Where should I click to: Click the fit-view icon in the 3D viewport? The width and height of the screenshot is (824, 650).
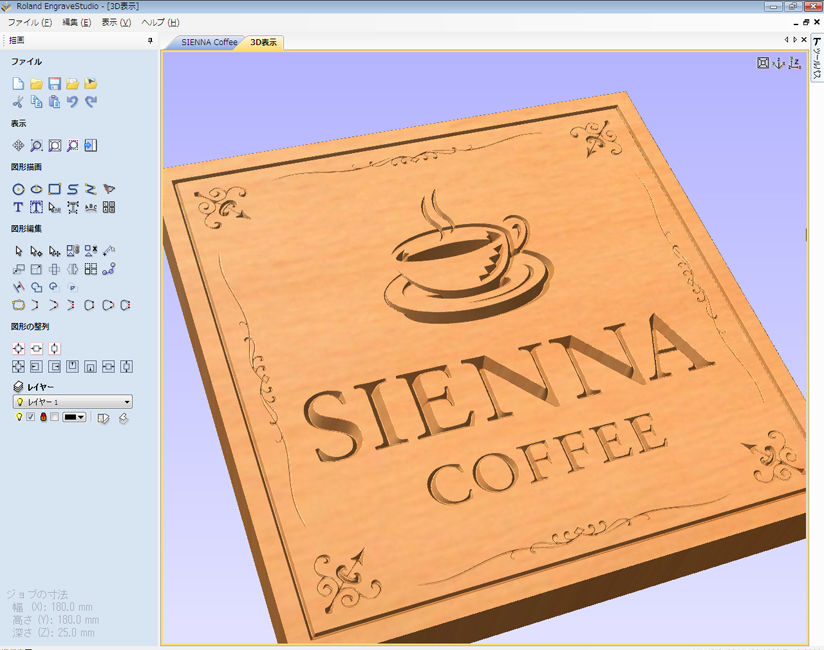(762, 64)
